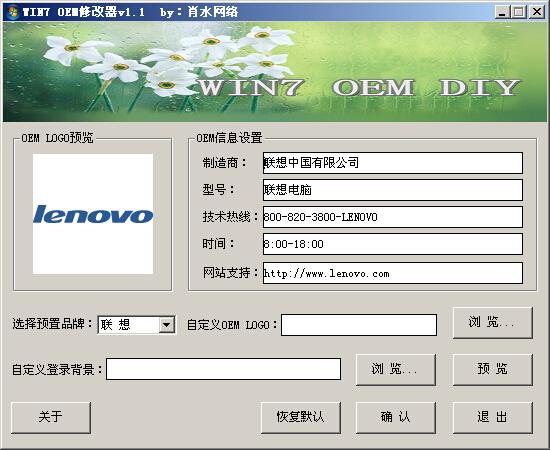Click the Lenovo logo preview image
Viewport: 550px width, 450px height.
pyautogui.click(x=93, y=214)
